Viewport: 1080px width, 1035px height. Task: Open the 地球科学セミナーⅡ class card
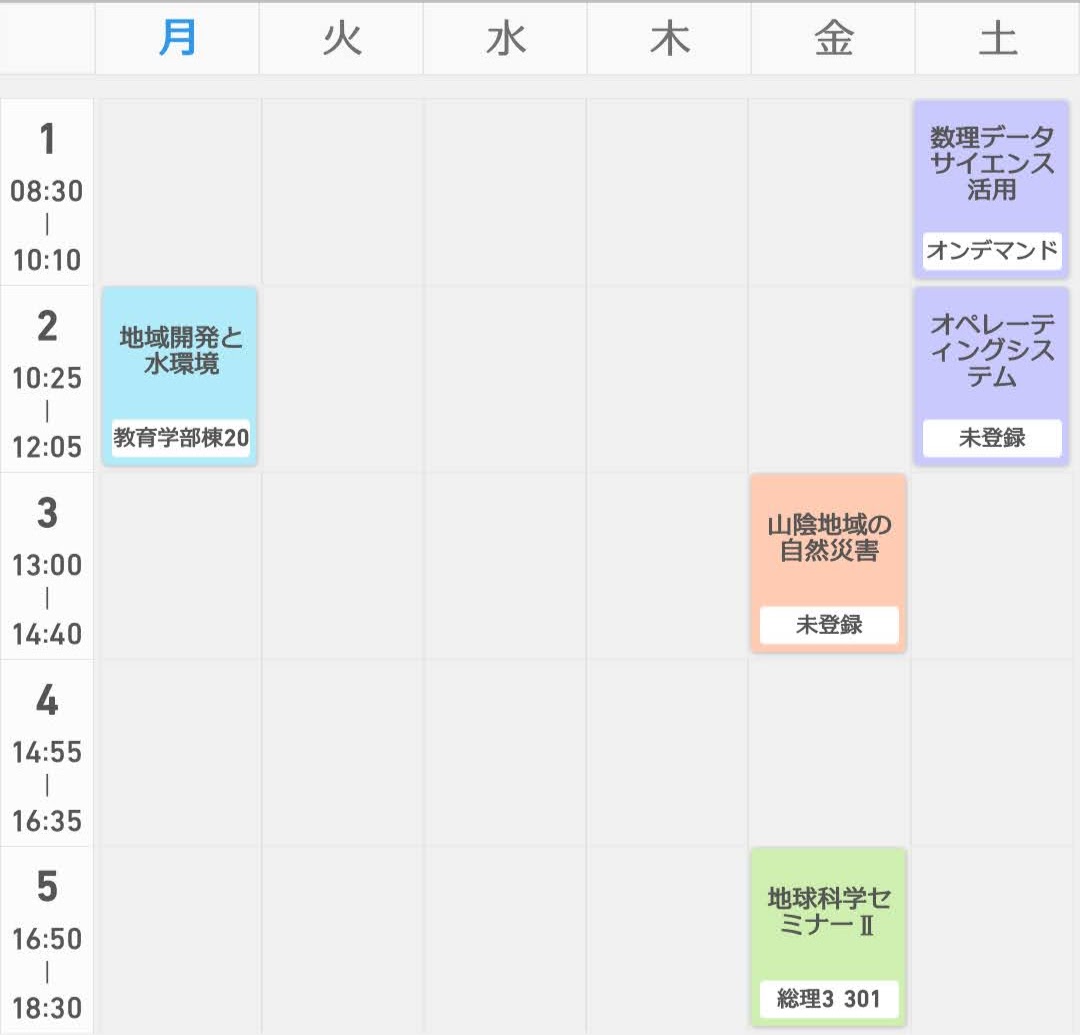828,912
